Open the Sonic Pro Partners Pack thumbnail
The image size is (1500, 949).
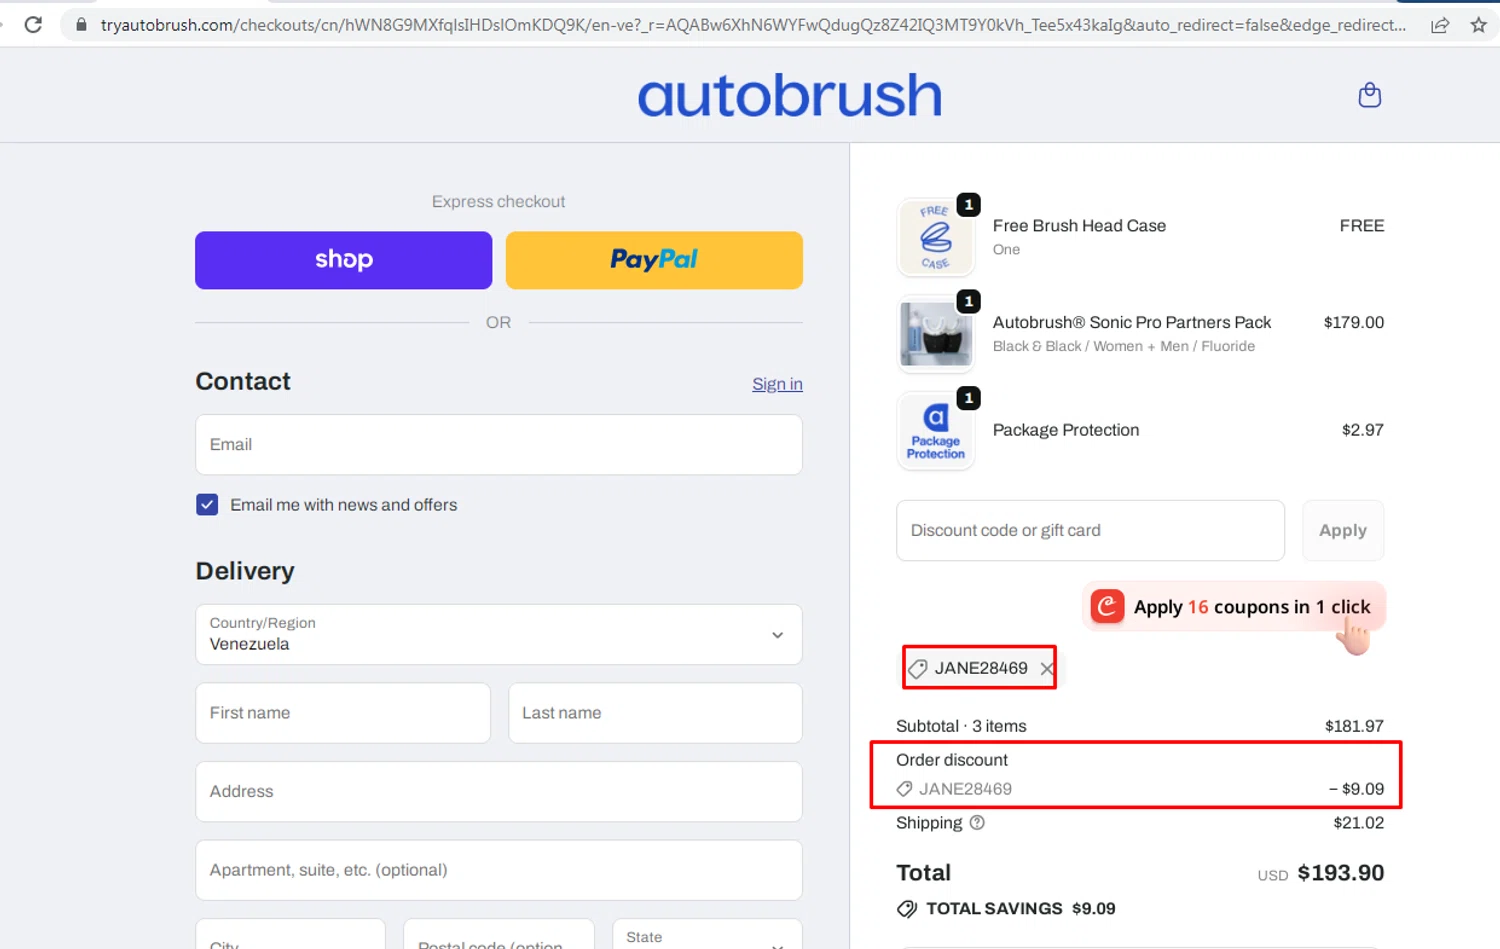pyautogui.click(x=936, y=334)
